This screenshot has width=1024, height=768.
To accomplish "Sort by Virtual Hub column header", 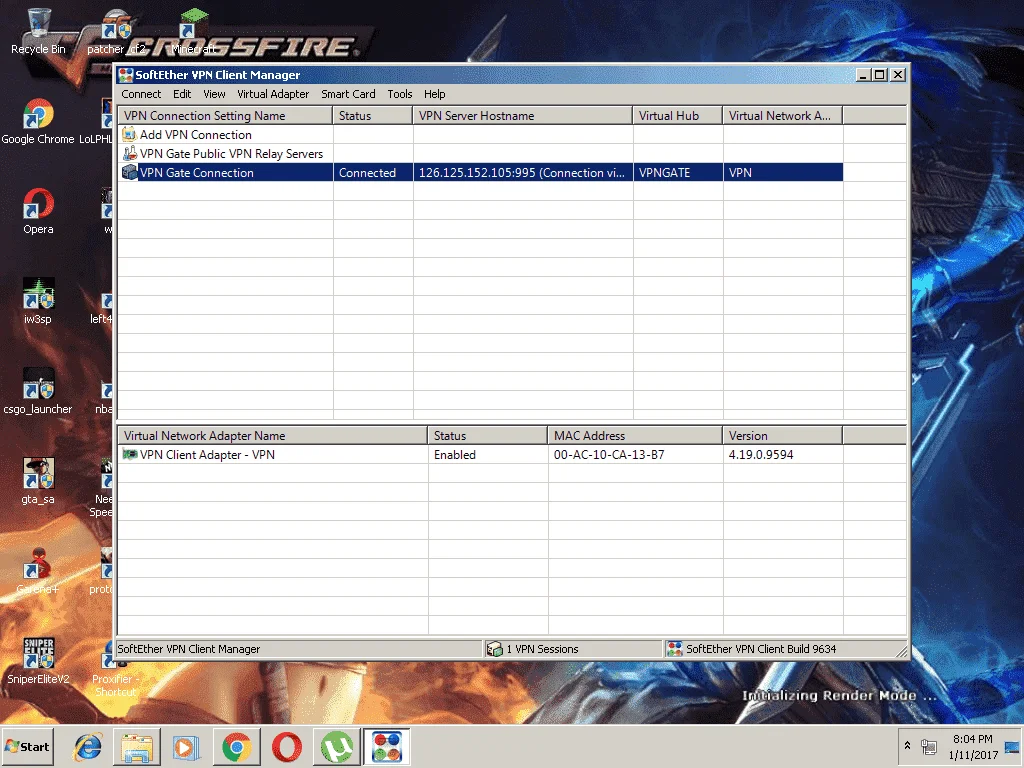I will coord(678,116).
